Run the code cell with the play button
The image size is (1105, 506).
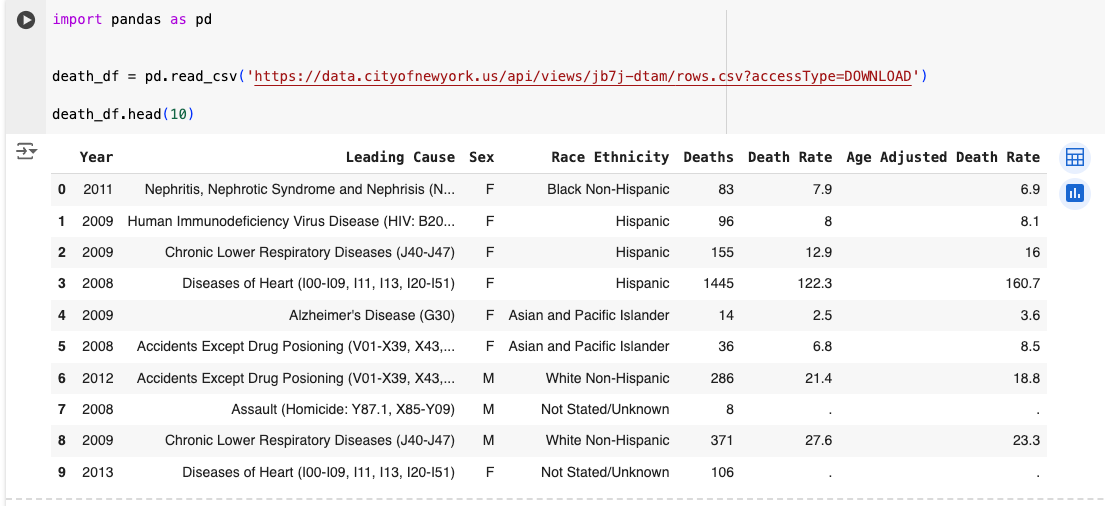(26, 20)
